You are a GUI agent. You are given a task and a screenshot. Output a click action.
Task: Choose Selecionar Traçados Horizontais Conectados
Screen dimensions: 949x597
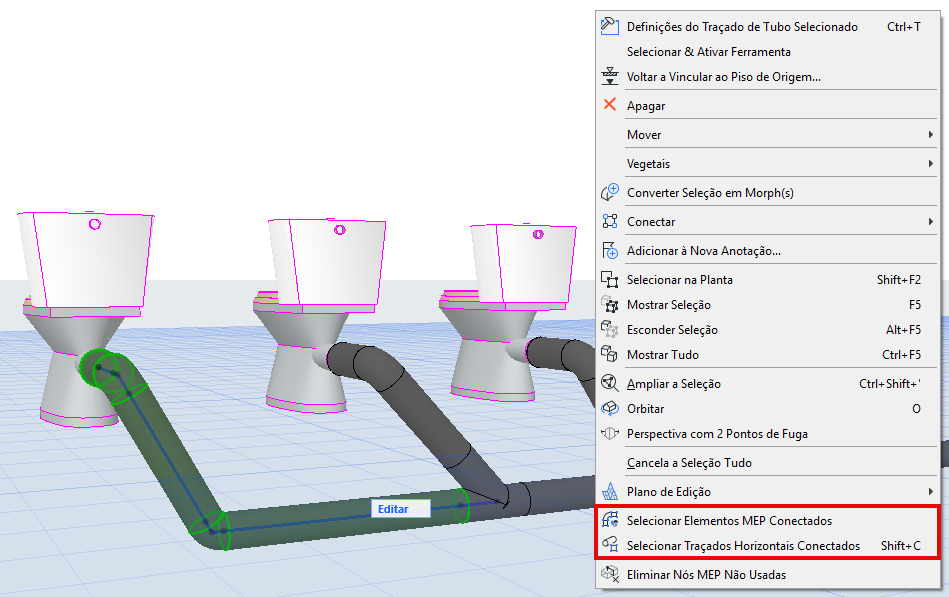pyautogui.click(x=767, y=546)
